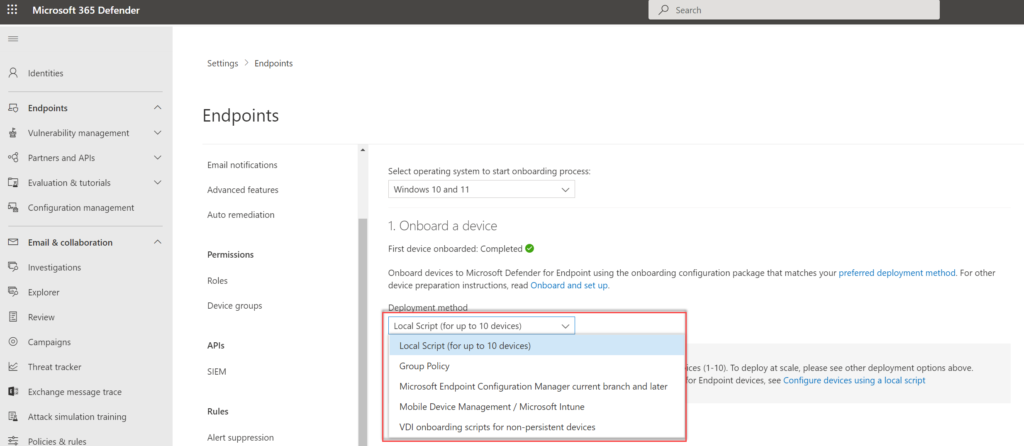The height and width of the screenshot is (446, 1024).
Task: Click the Vulnerability management icon
Action: click(12, 133)
